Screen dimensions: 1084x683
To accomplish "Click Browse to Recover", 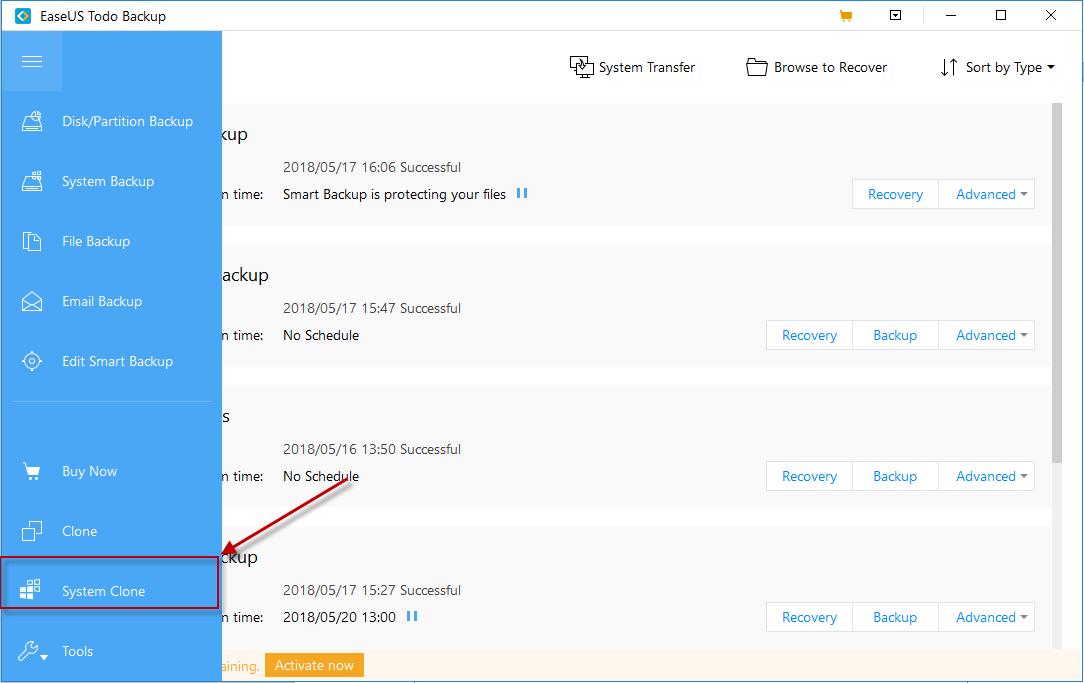I will coord(816,67).
